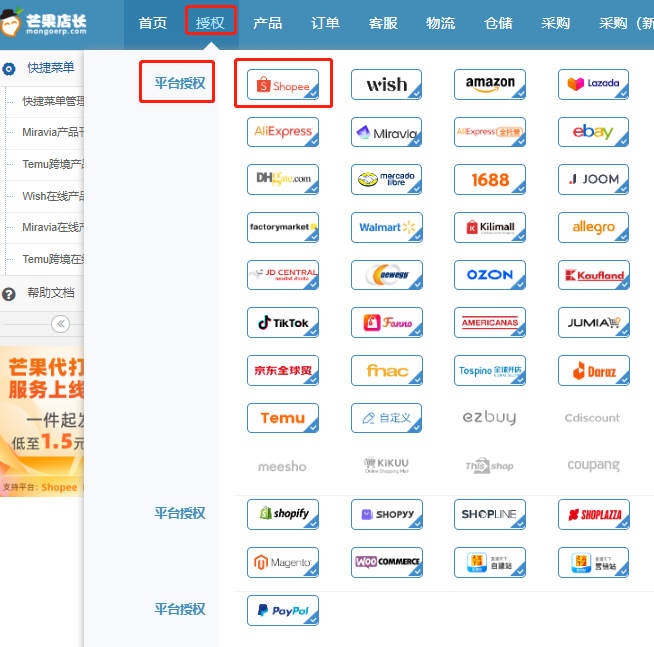
Task: Open 快捷菜单管理 sidebar entry
Action: 53,101
